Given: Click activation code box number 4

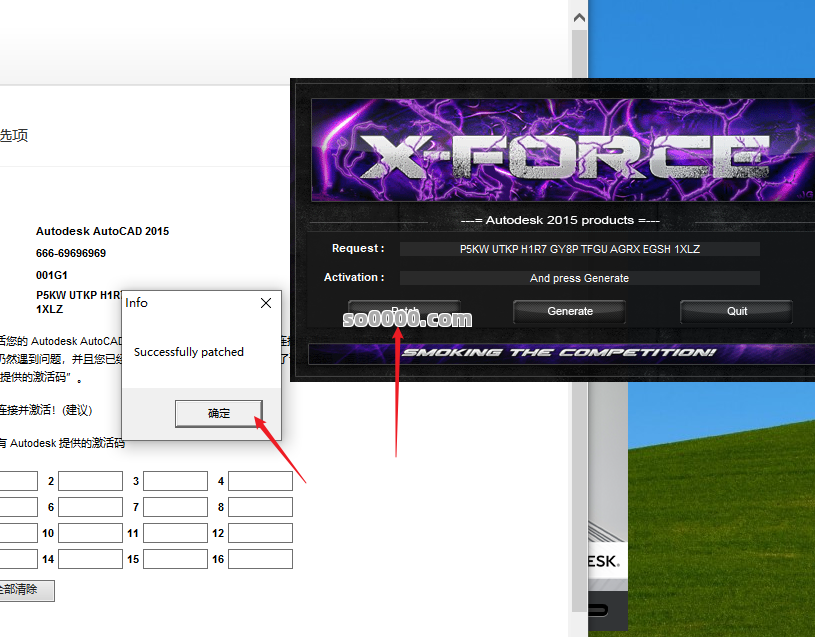Looking at the screenshot, I should pos(260,481).
